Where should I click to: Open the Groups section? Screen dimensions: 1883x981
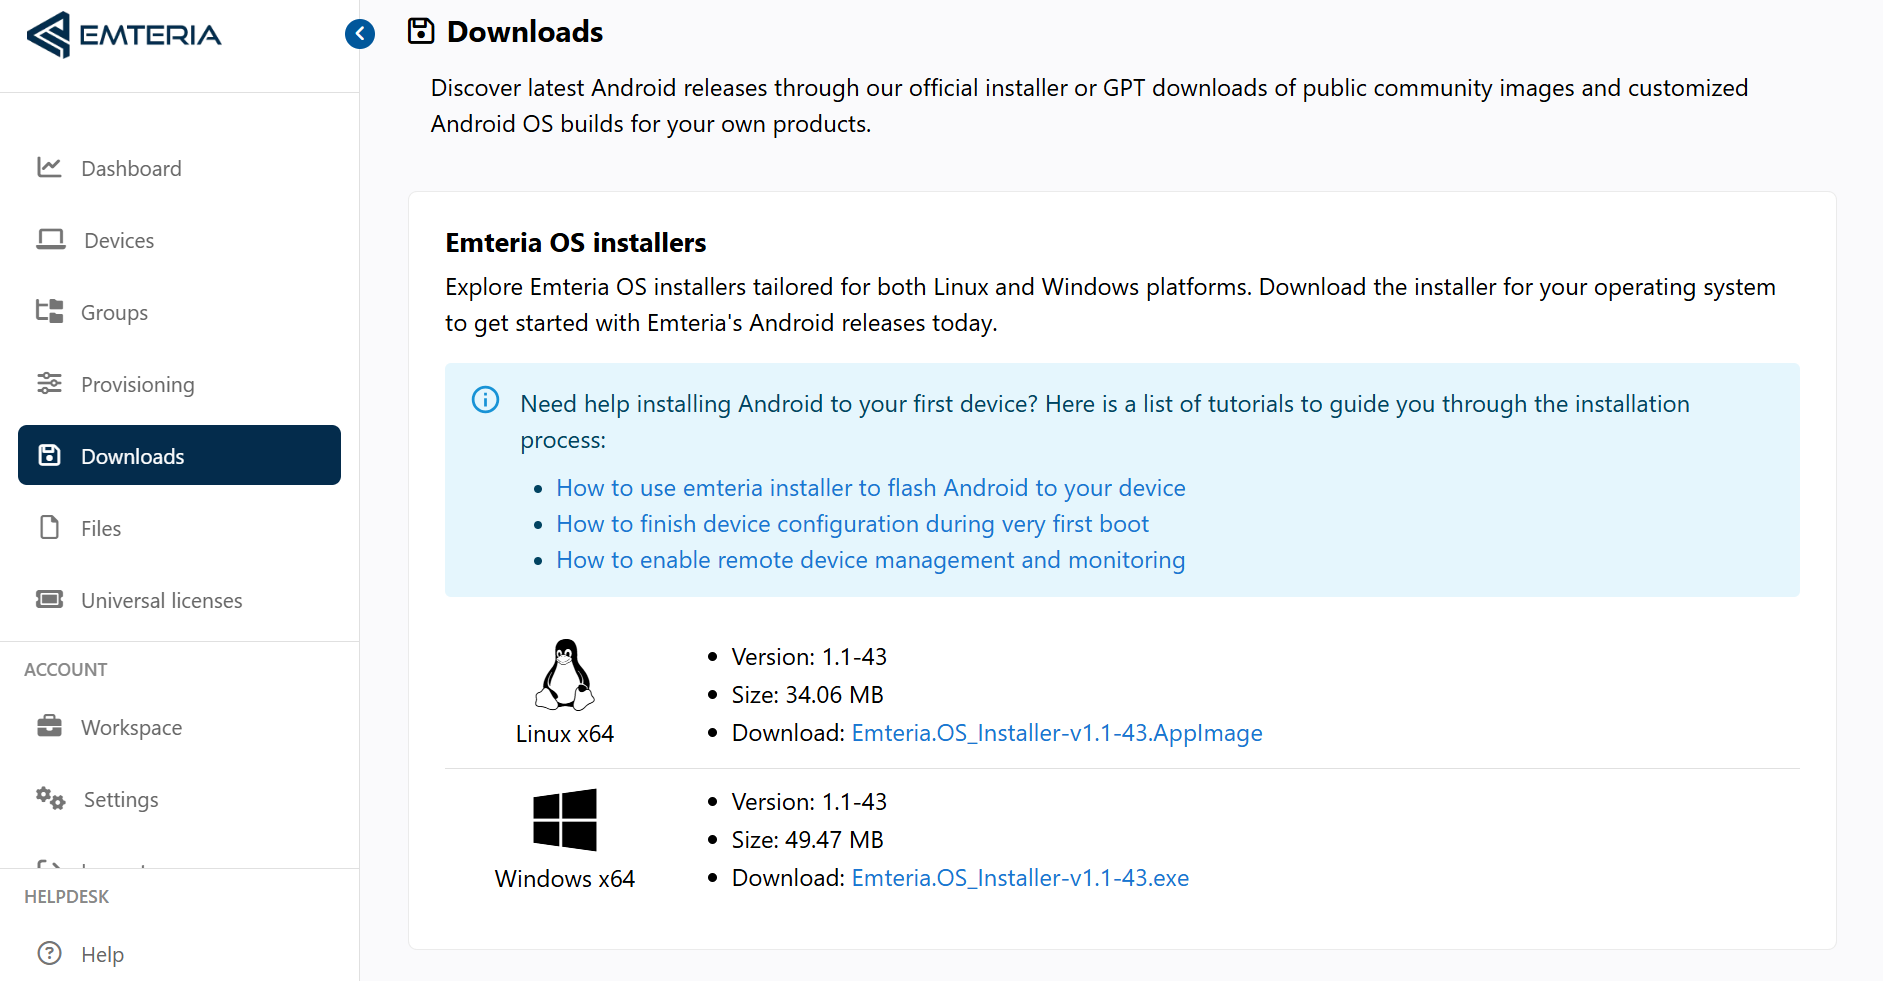pyautogui.click(x=179, y=312)
